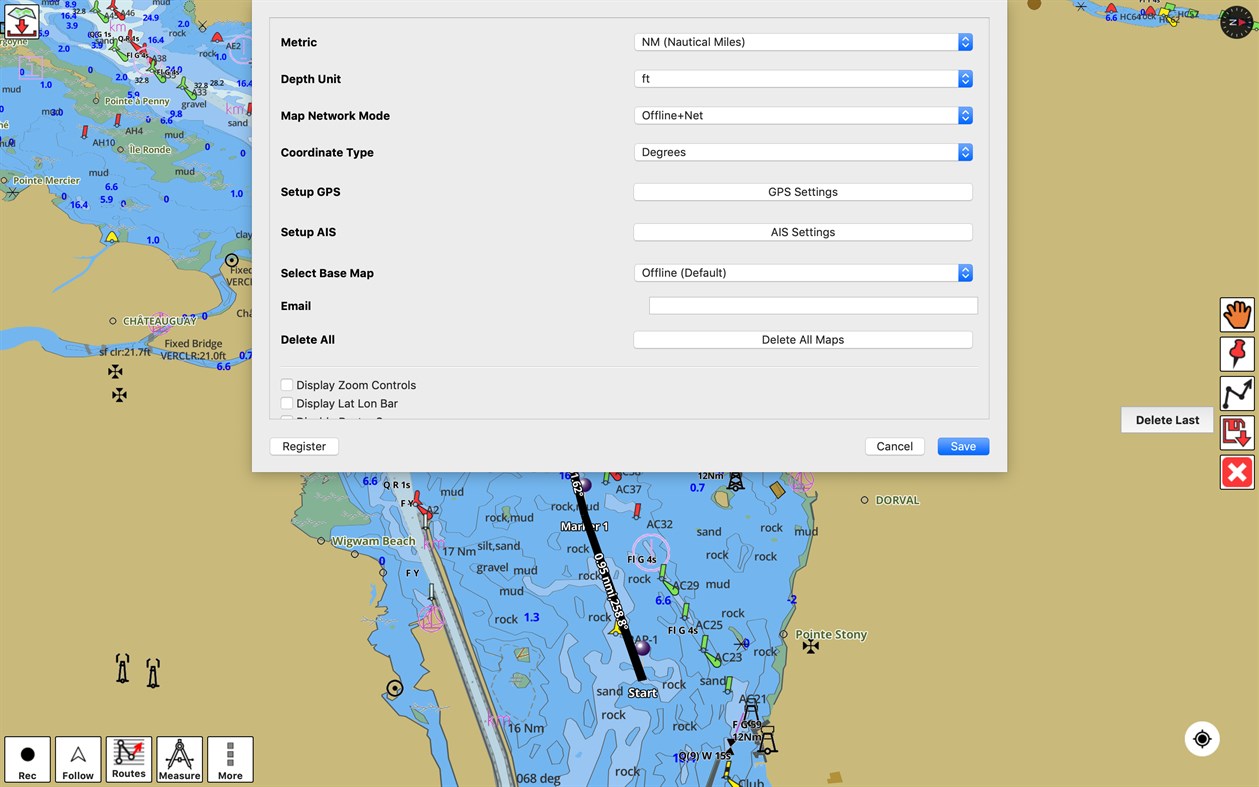Open the More menu
1259x787 pixels.
coord(229,759)
